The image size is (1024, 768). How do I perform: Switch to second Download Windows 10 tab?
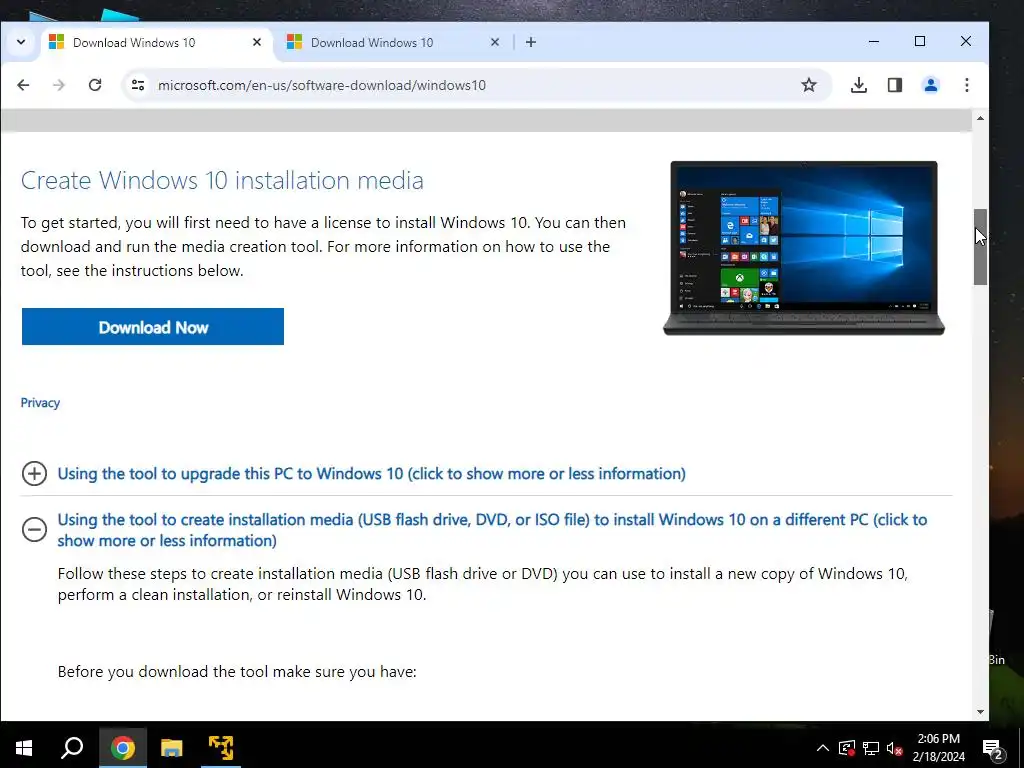pos(392,42)
